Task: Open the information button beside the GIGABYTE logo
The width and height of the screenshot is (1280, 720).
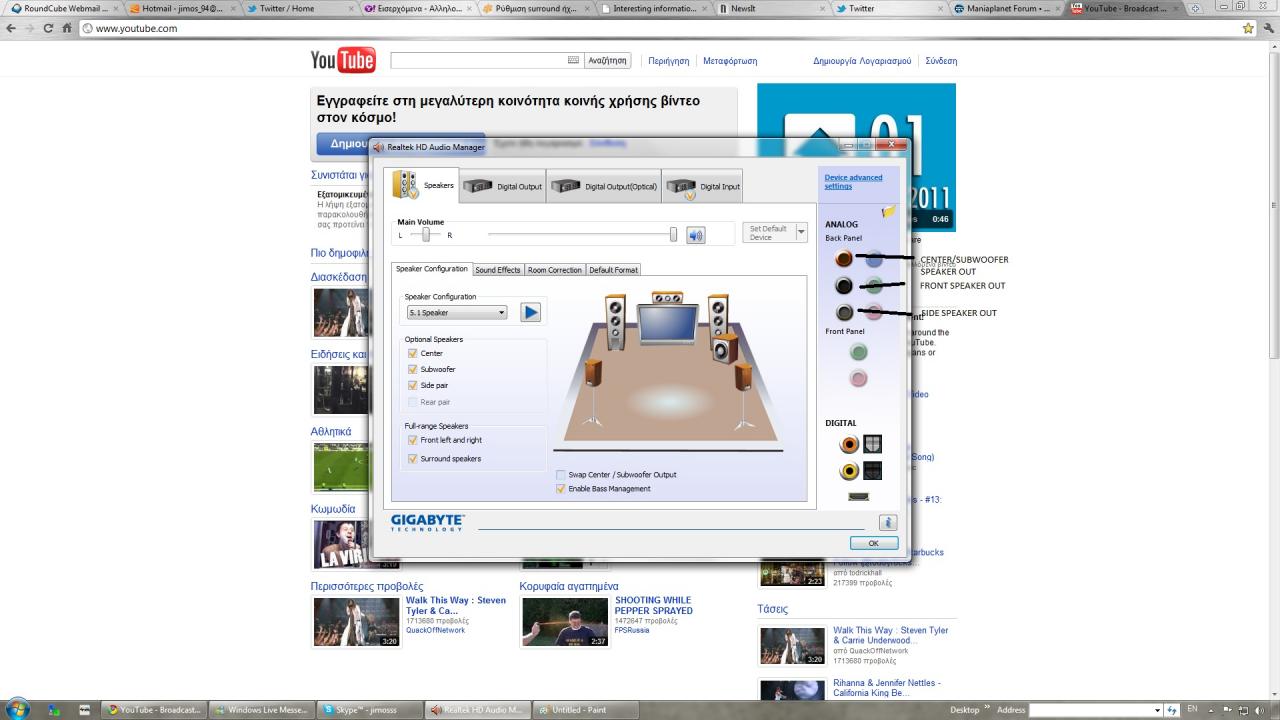Action: [888, 523]
